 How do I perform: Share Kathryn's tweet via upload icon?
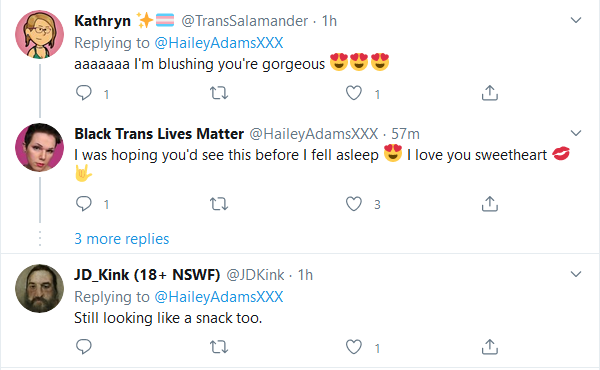489,93
